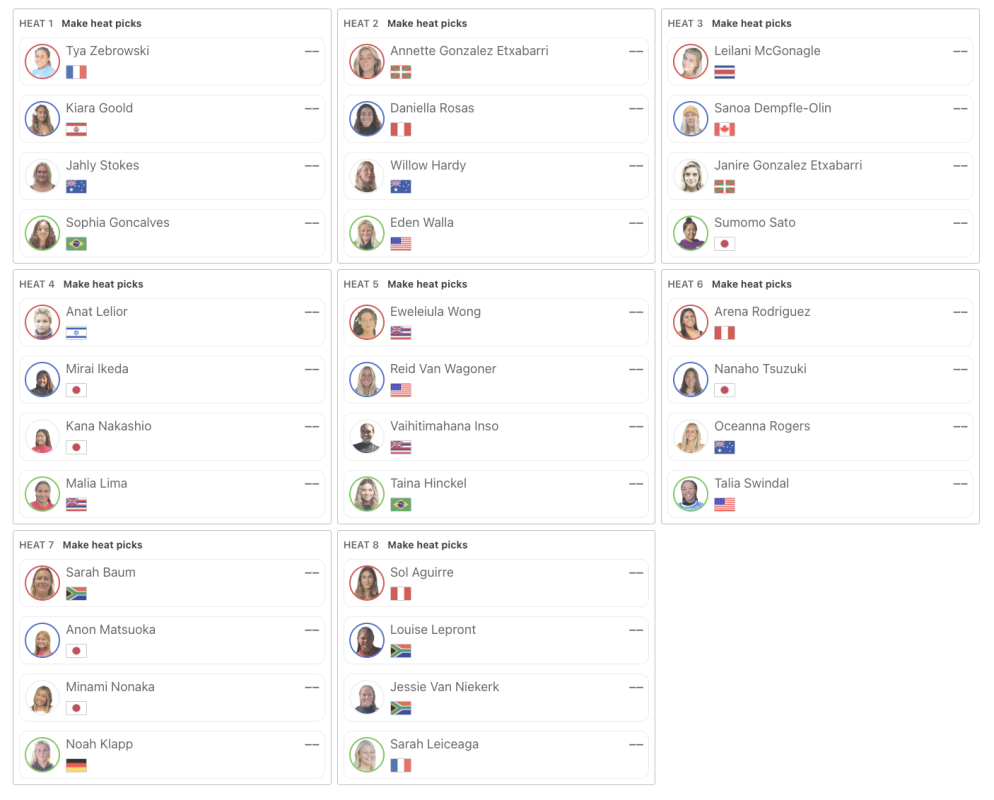Click Louise Lepront's avatar photo

[367, 641]
